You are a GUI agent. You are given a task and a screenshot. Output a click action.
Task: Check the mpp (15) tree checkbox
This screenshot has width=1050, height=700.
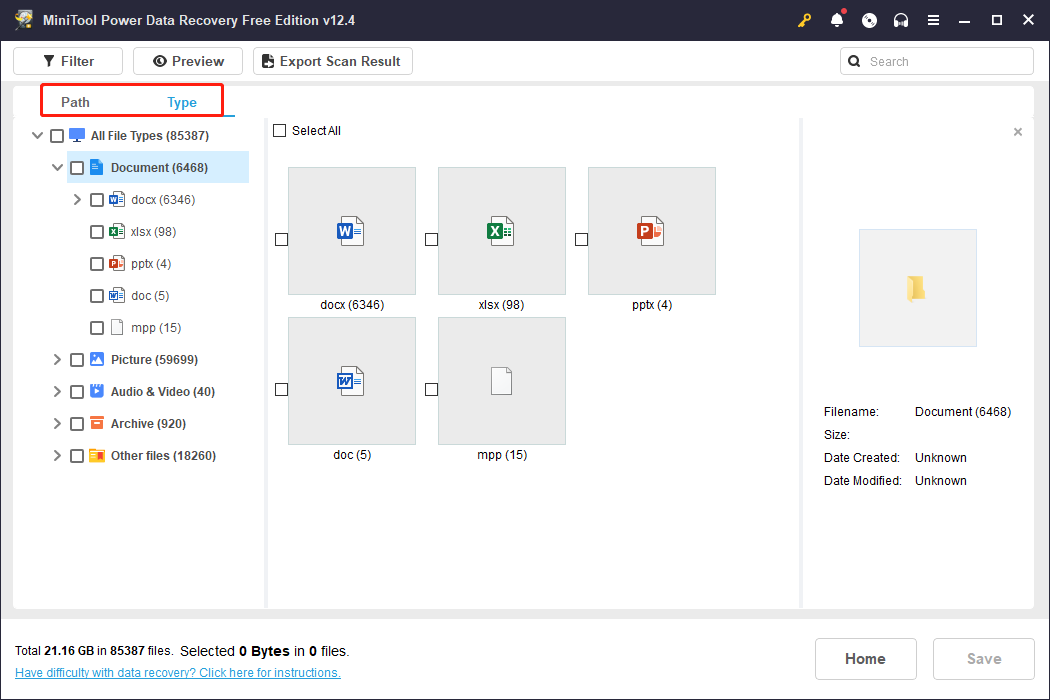tap(97, 328)
